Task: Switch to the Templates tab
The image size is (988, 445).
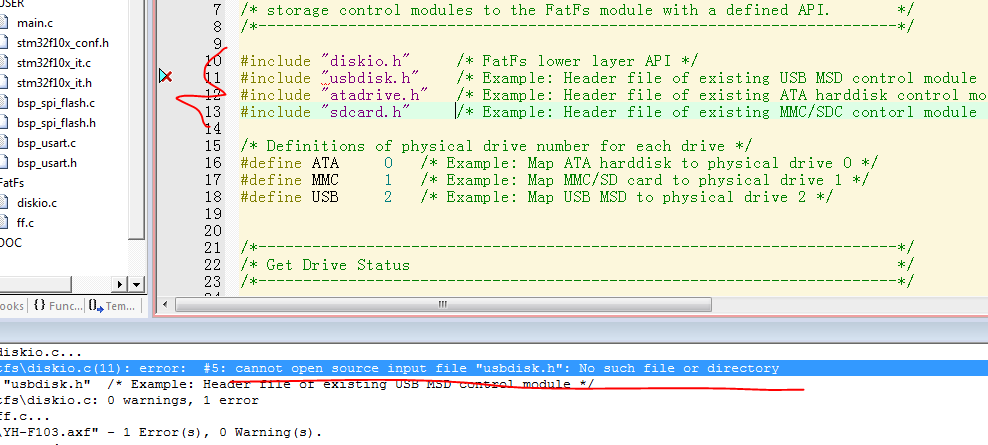Action: 112,306
